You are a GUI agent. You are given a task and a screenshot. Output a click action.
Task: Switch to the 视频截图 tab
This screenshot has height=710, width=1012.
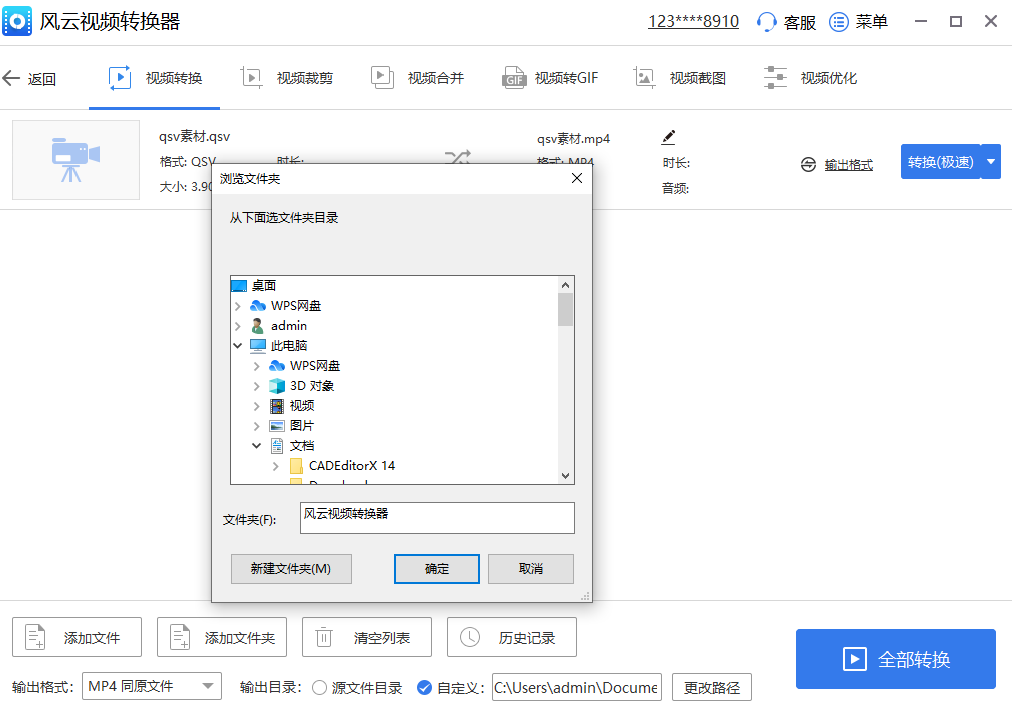point(679,78)
